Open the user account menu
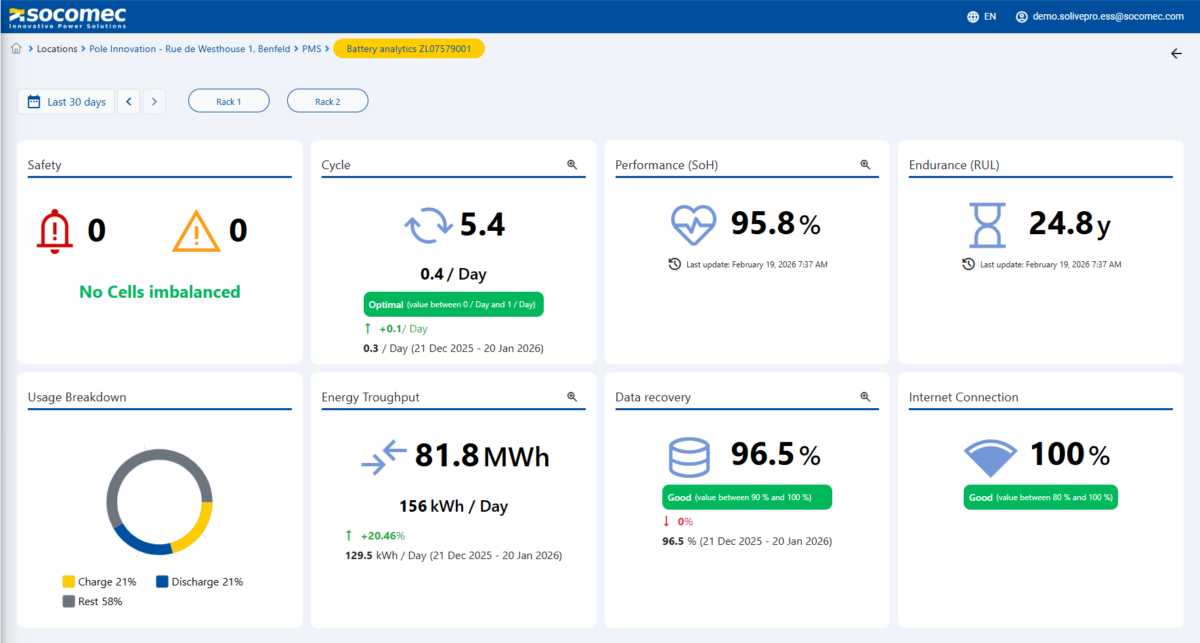 pyautogui.click(x=1099, y=17)
